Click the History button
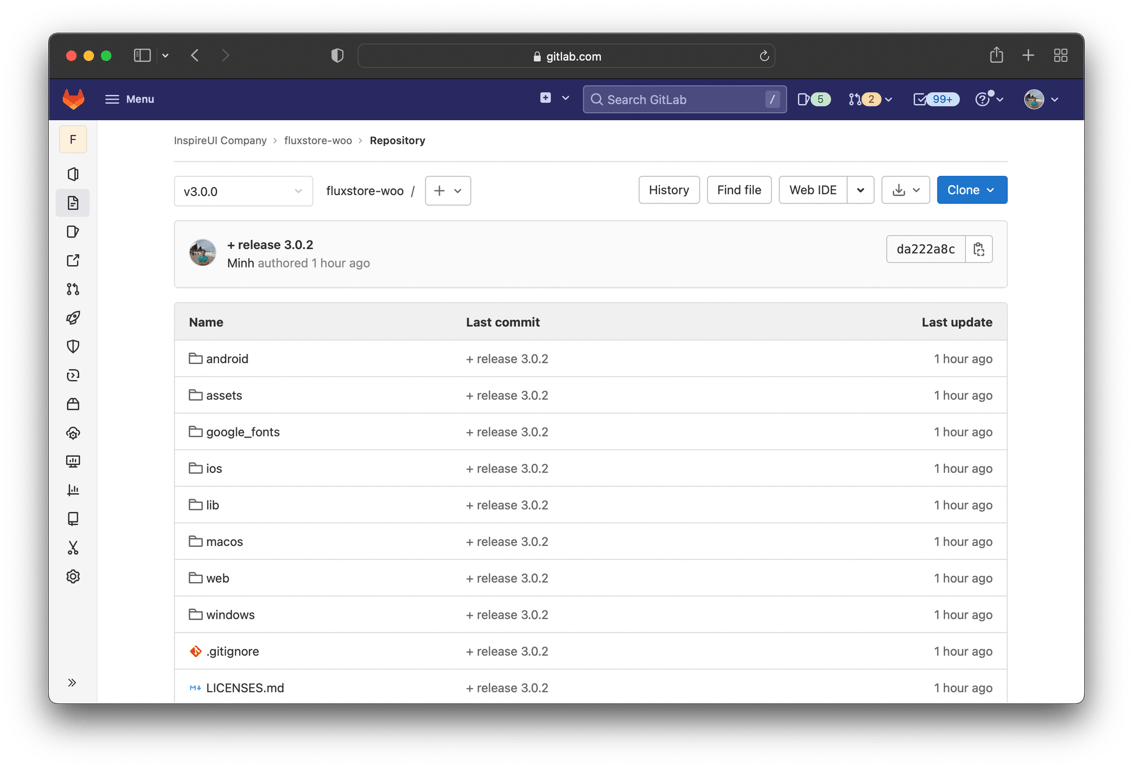The width and height of the screenshot is (1133, 768). click(x=669, y=190)
